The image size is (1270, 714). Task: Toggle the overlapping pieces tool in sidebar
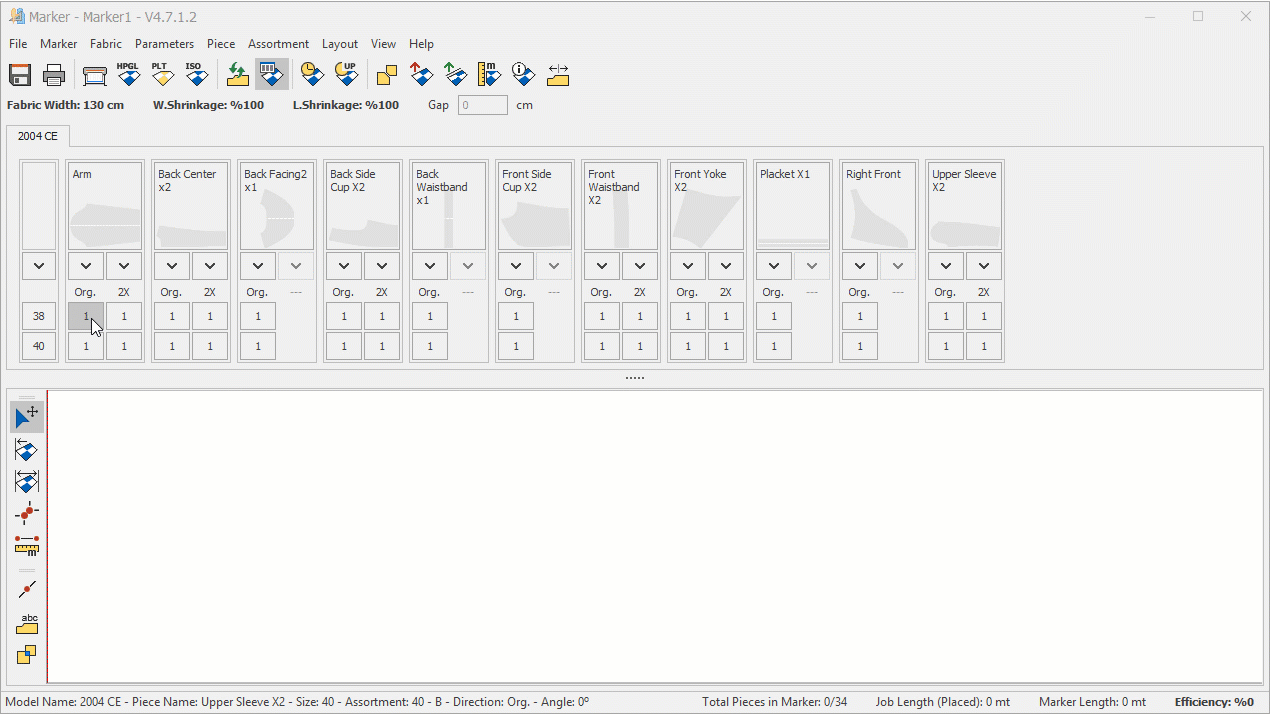tap(27, 656)
